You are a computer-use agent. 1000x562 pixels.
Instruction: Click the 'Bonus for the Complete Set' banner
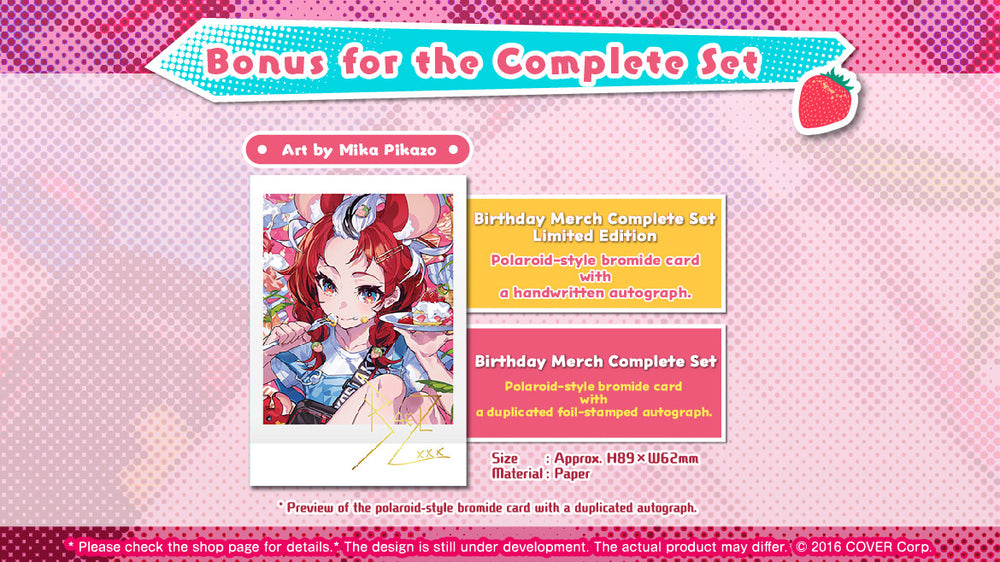click(x=497, y=62)
